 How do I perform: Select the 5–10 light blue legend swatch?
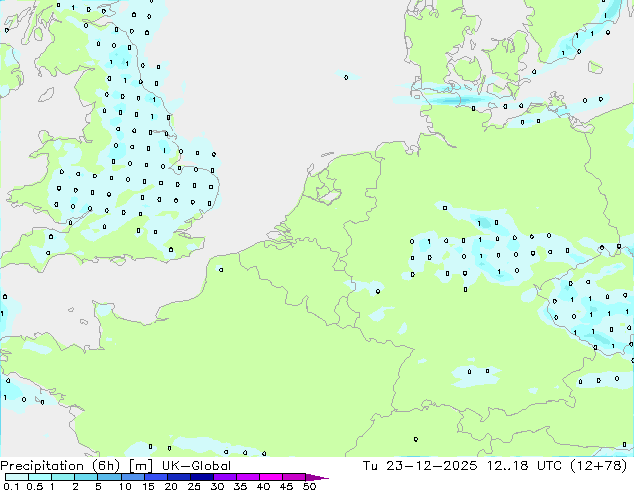pyautogui.click(x=109, y=477)
